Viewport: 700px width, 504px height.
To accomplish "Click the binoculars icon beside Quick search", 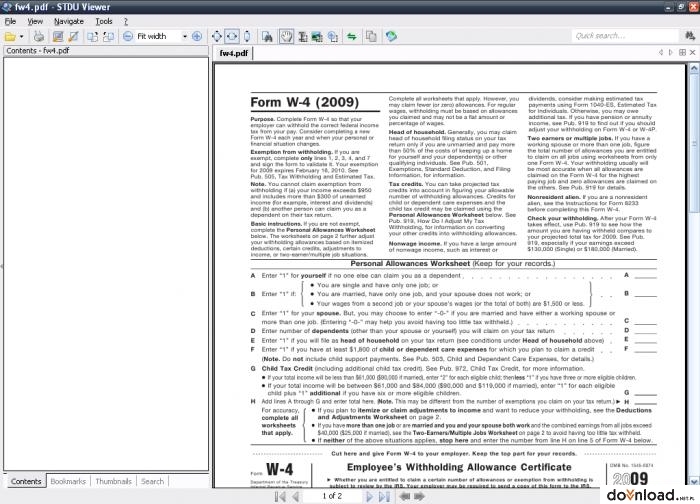I will tap(690, 36).
